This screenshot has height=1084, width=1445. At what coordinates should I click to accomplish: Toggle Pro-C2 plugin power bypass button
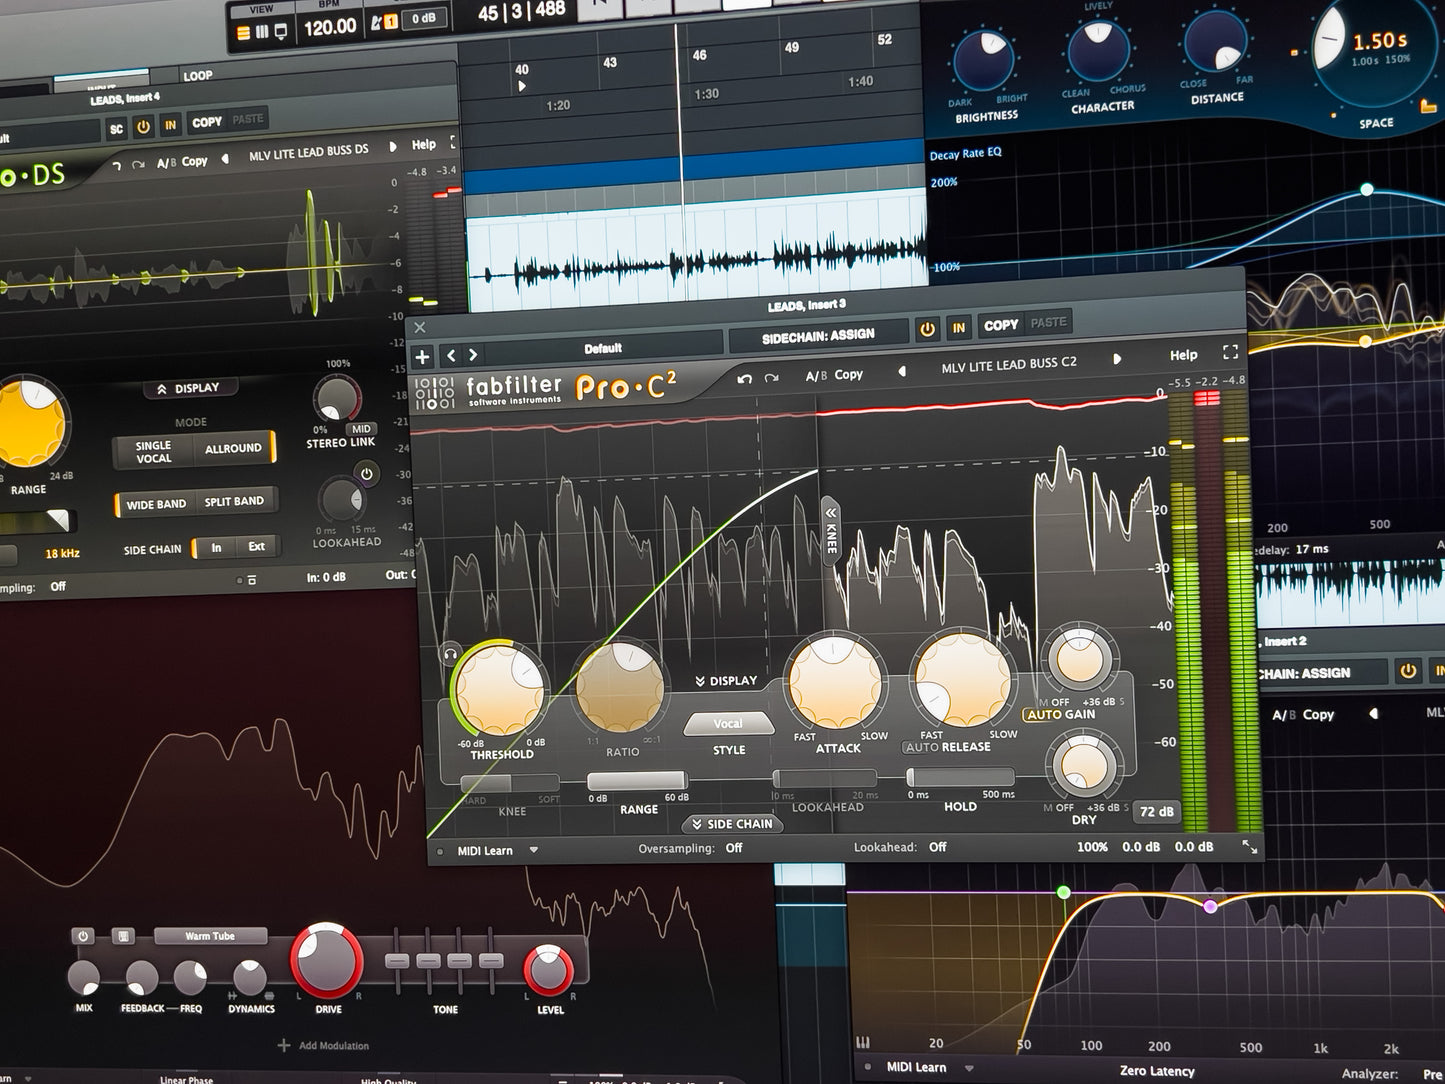[927, 328]
